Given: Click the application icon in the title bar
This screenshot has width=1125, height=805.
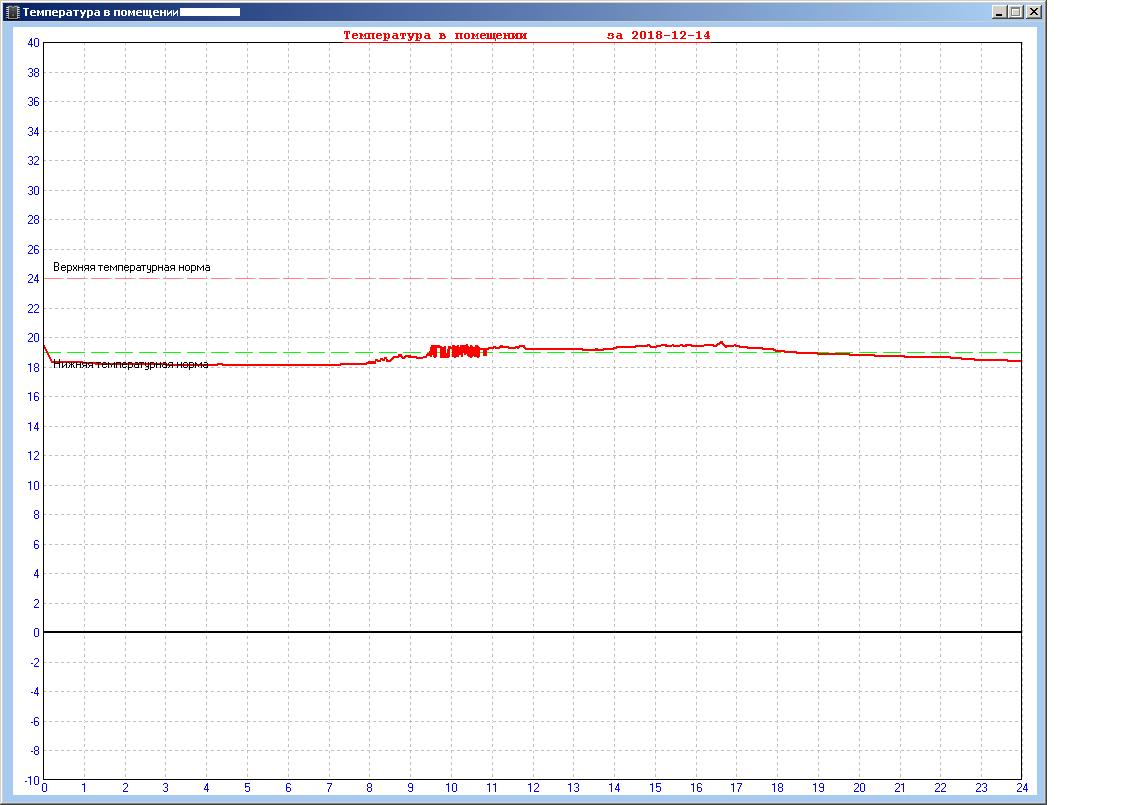Looking at the screenshot, I should click(x=11, y=12).
